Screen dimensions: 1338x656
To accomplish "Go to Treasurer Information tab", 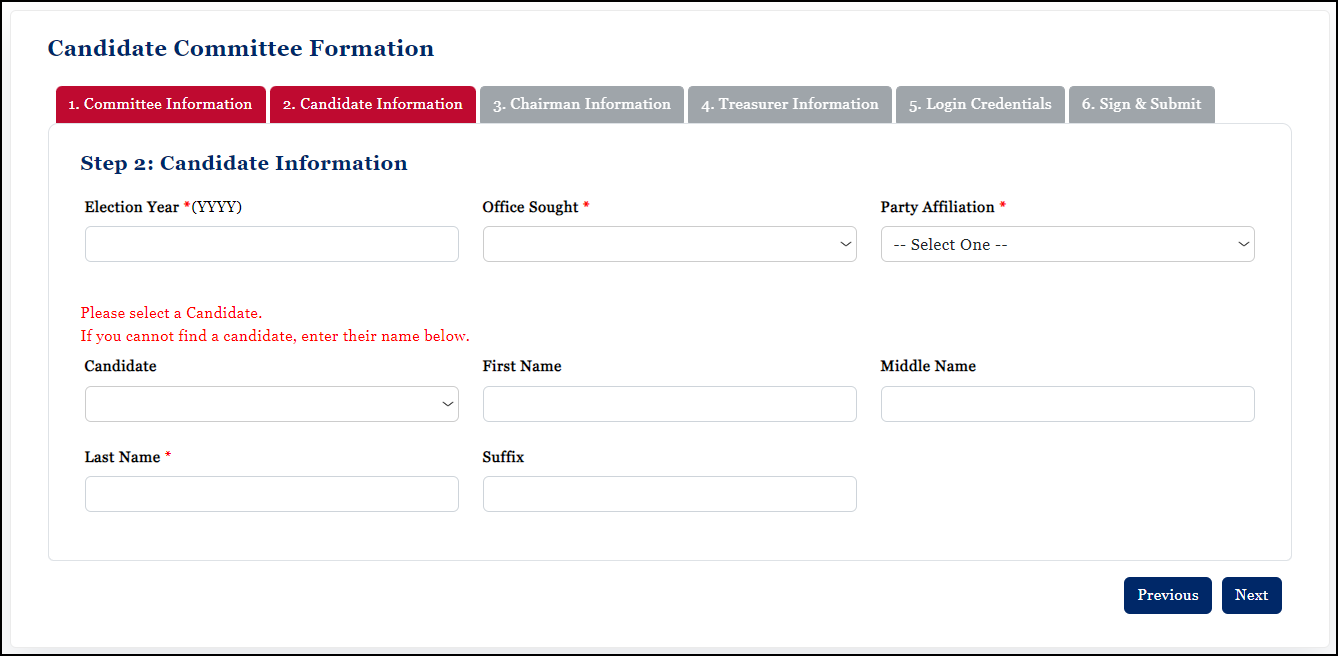I will tap(789, 104).
